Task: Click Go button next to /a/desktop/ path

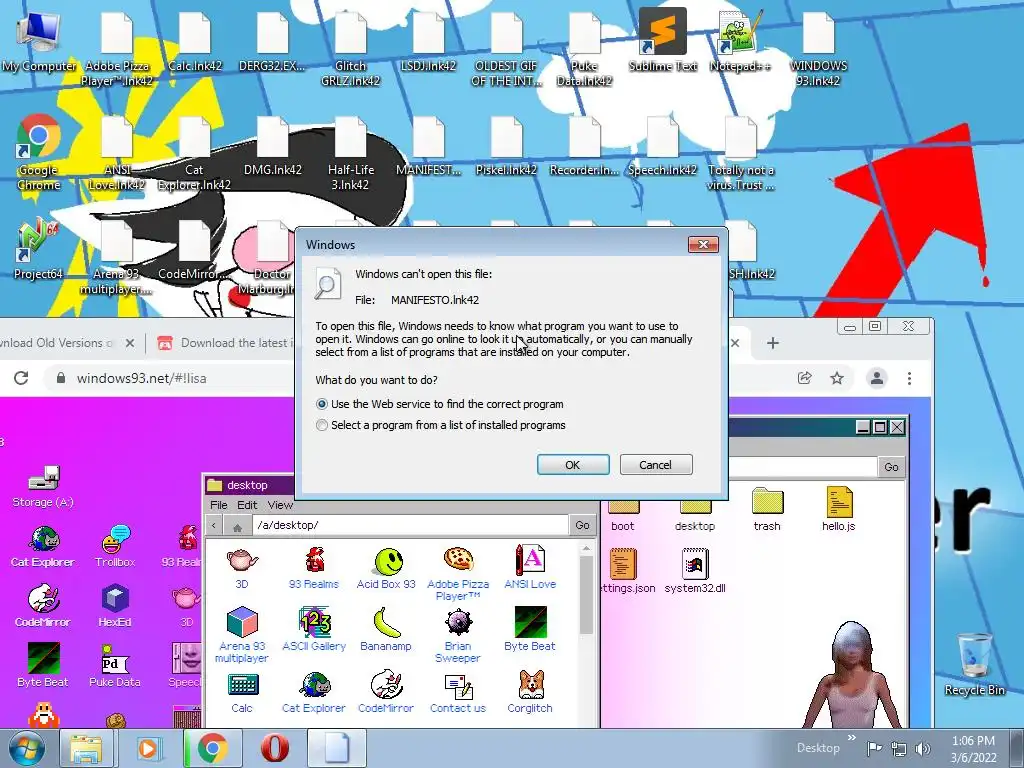Action: pos(583,525)
